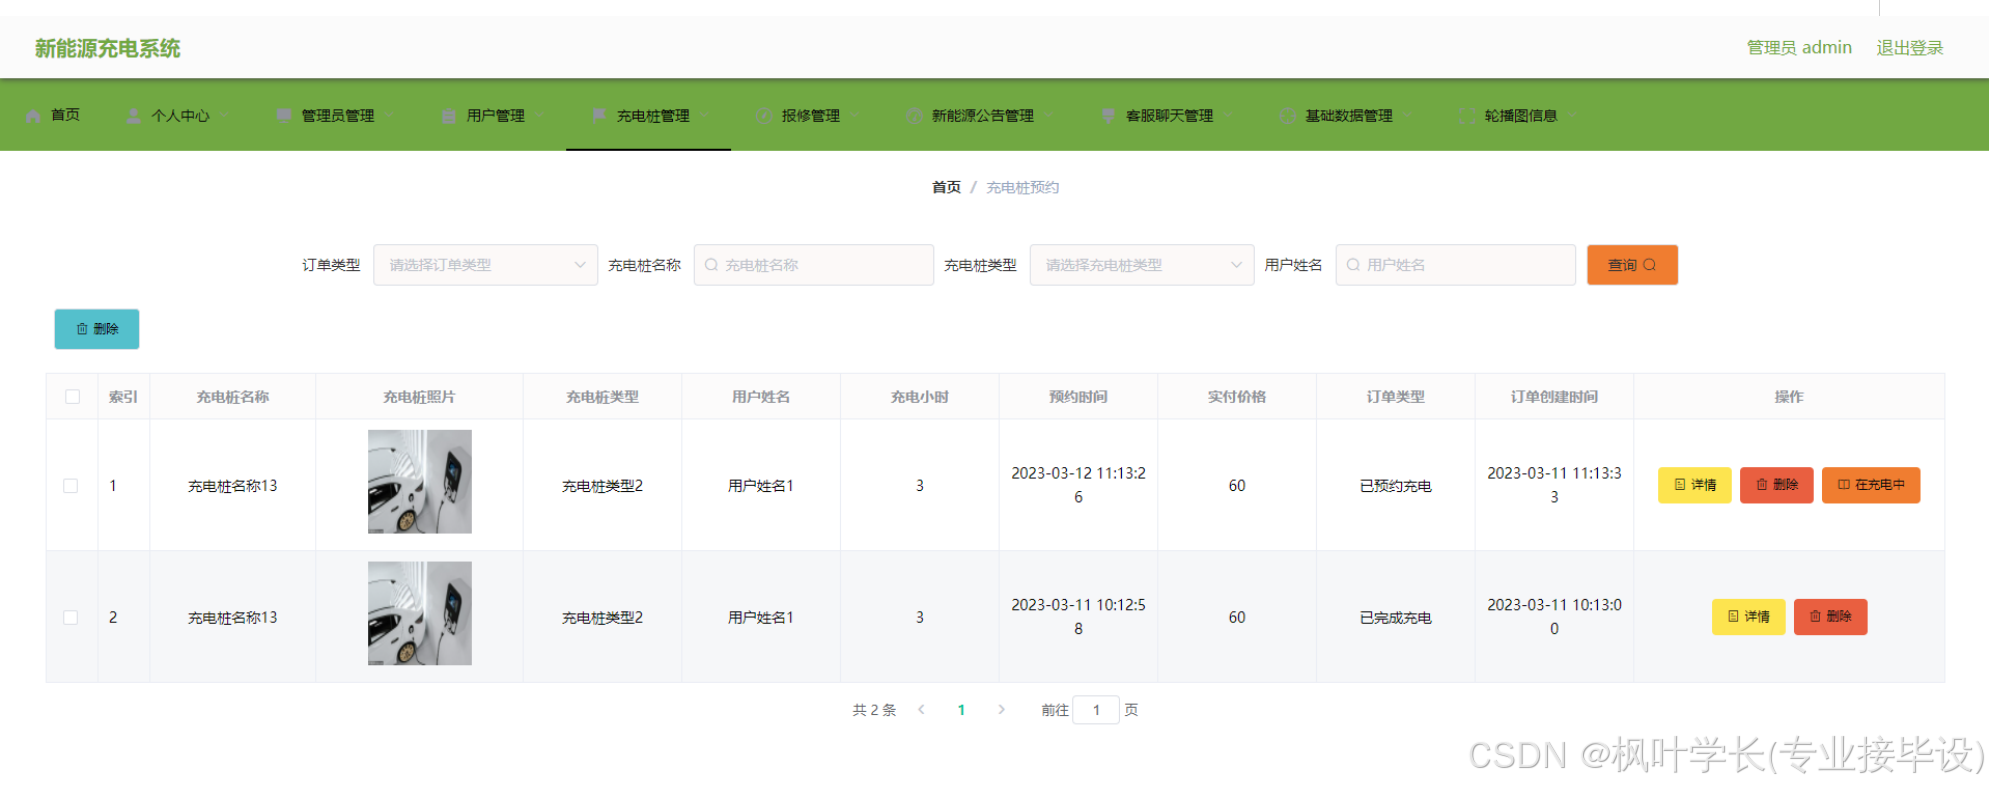Click the 预约时间 column header
1989x789 pixels.
[x=1078, y=397]
